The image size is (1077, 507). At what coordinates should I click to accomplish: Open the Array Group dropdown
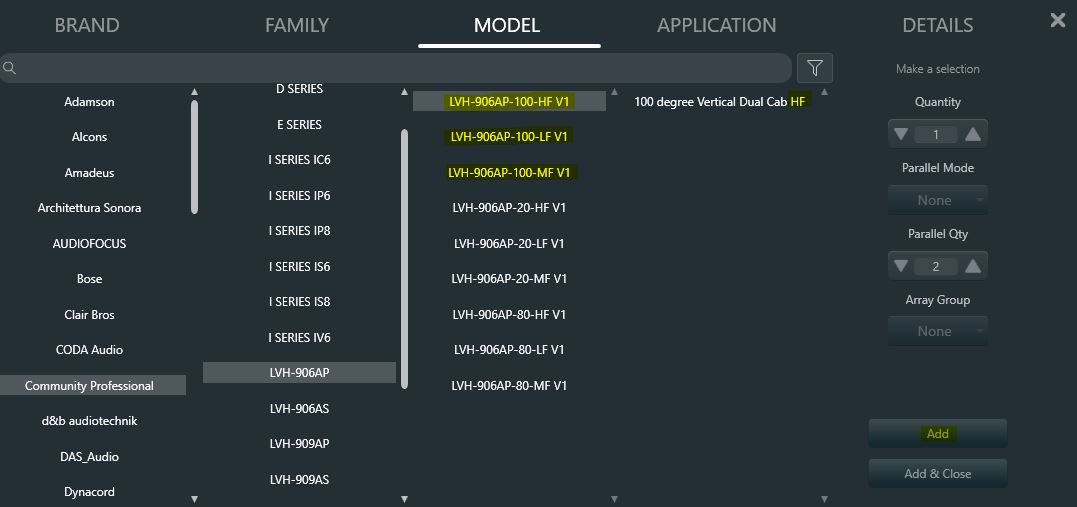click(938, 331)
